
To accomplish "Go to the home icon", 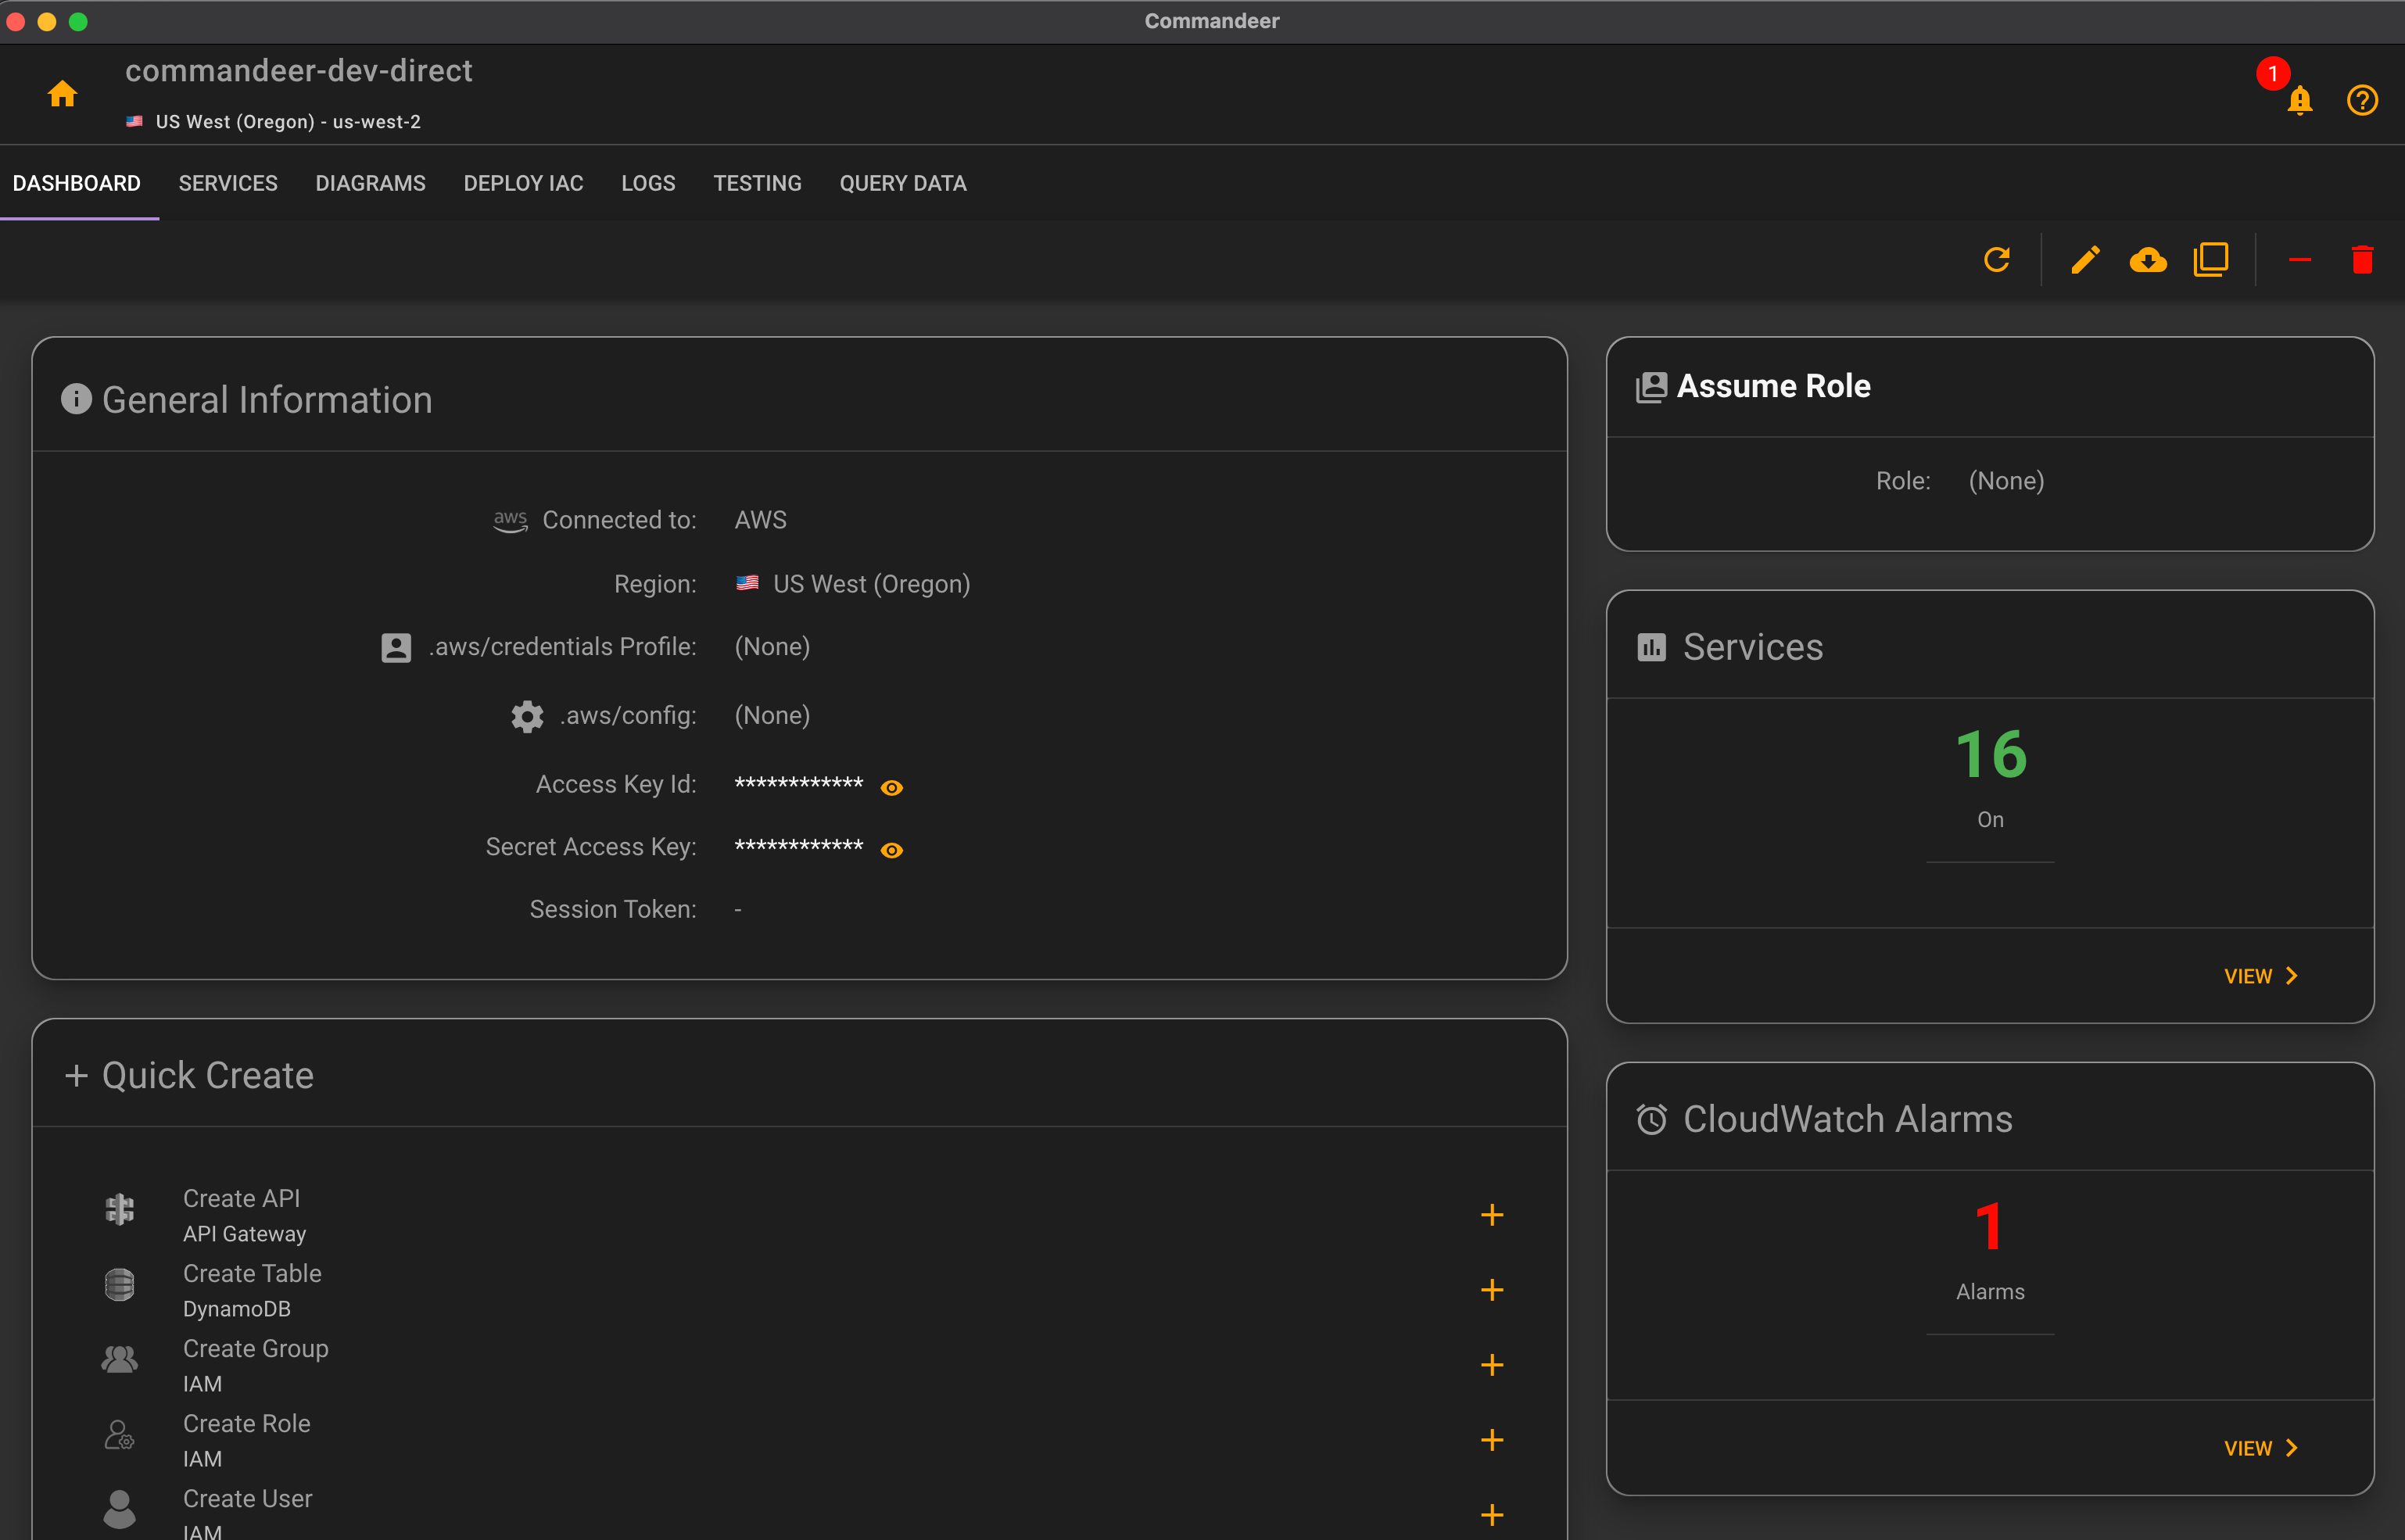I will 62,94.
